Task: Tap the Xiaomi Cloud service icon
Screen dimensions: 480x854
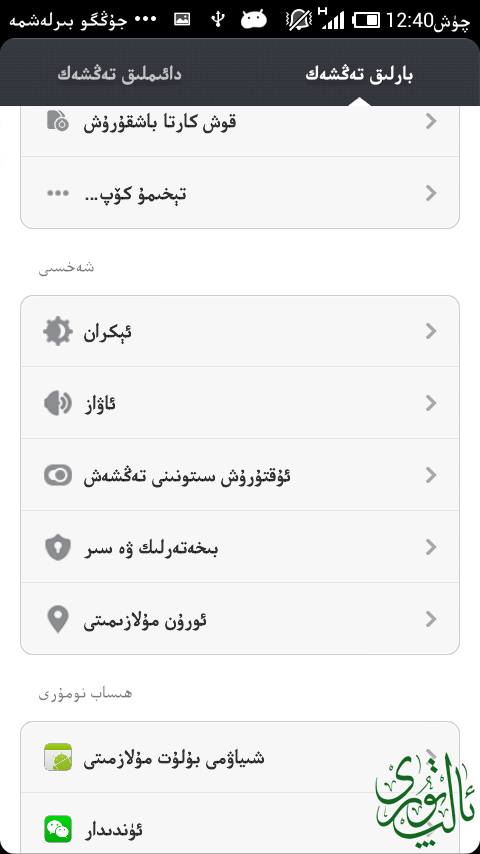Action: tap(58, 757)
